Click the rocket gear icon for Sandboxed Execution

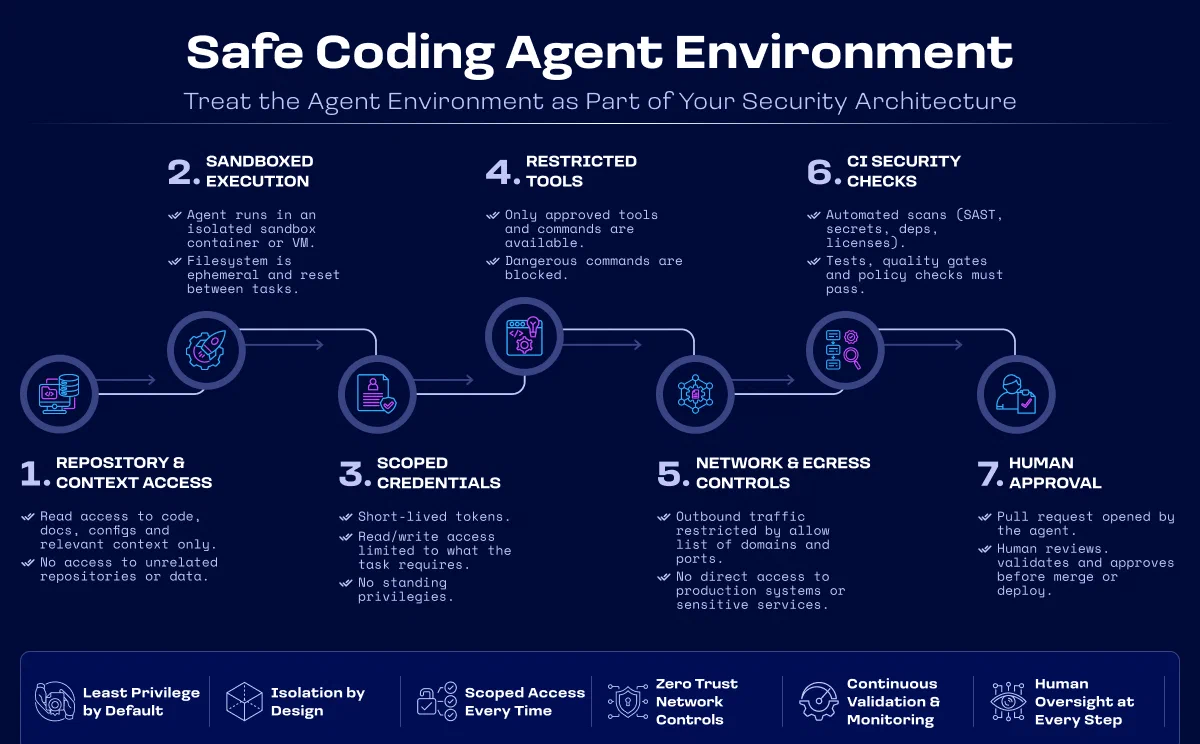click(x=206, y=349)
